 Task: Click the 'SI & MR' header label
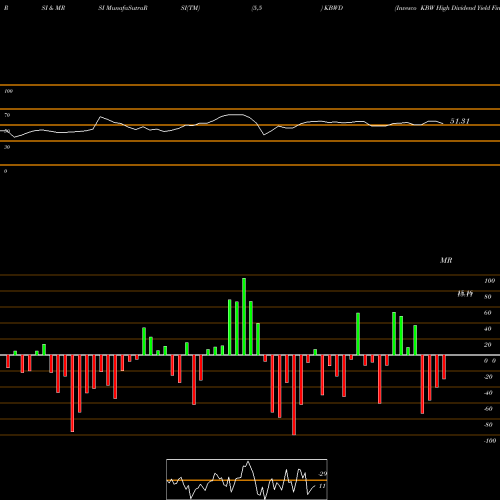[x=53, y=8]
